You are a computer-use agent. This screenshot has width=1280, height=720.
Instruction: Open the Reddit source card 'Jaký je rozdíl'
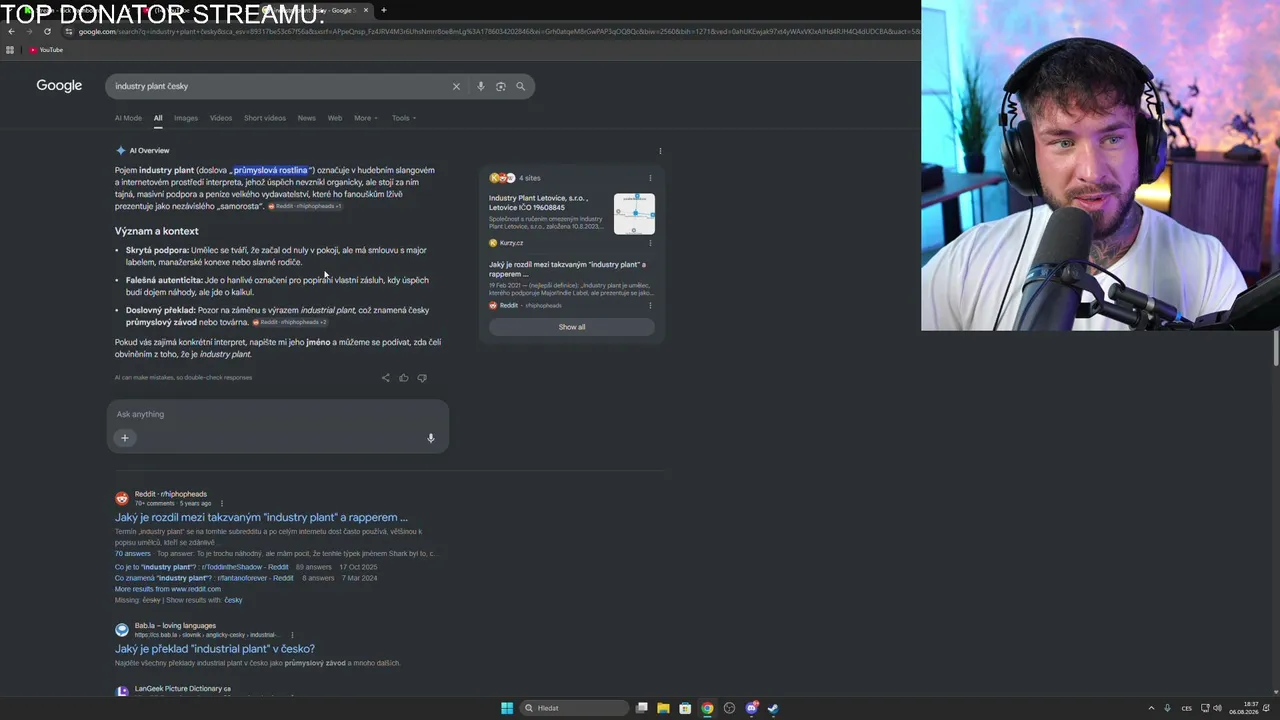(567, 269)
